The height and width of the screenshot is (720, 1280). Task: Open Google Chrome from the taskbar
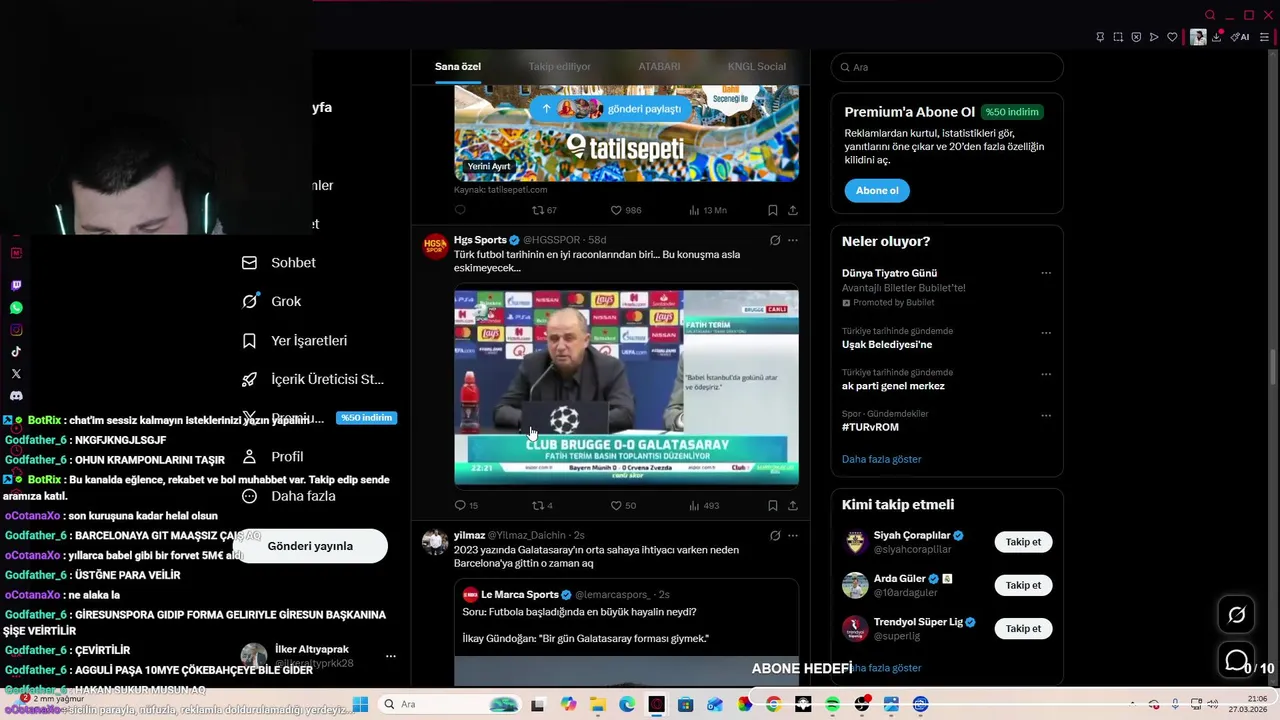(774, 704)
